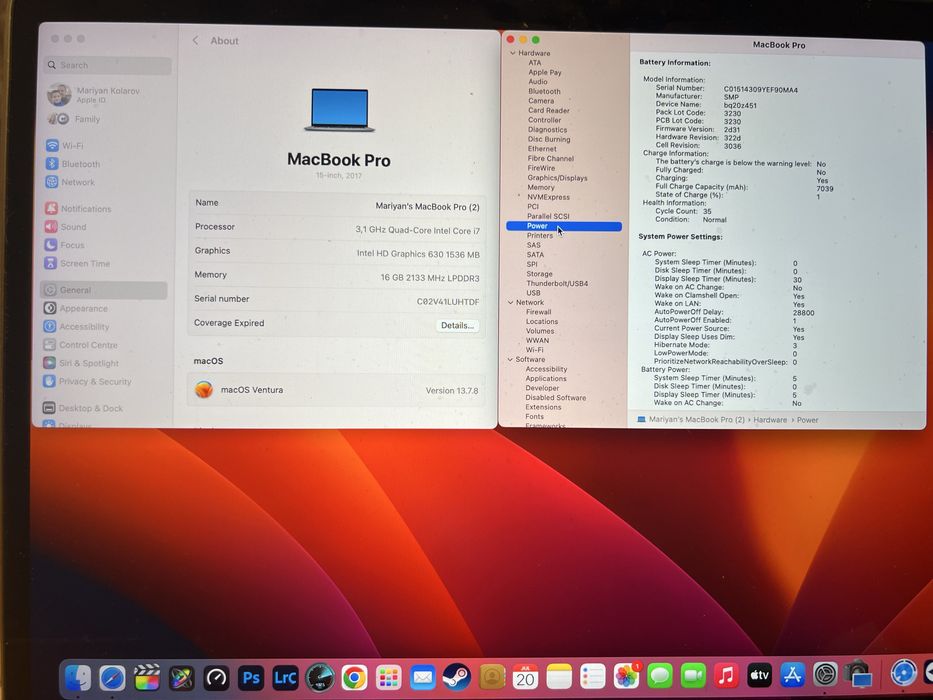
Task: Open Finder from the Dock
Action: (x=79, y=677)
